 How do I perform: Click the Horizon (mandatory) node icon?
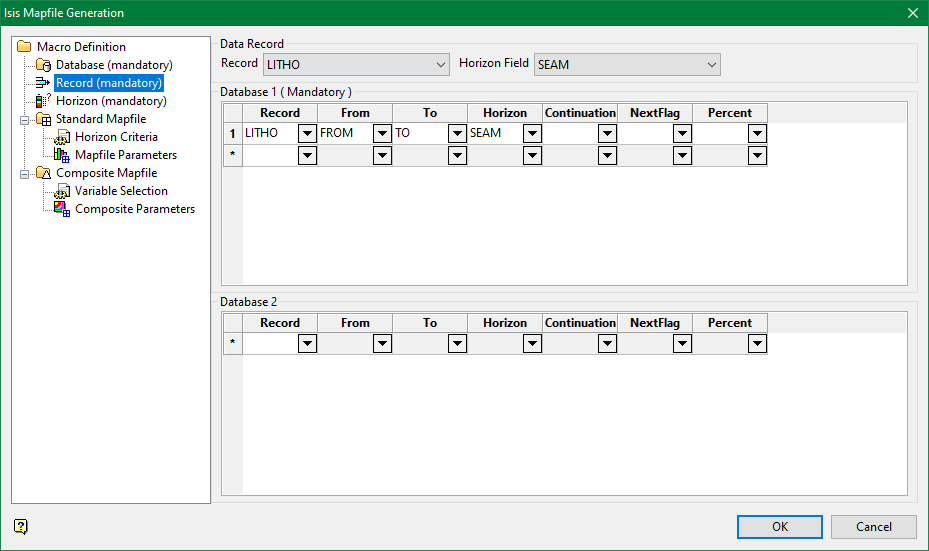coord(43,101)
